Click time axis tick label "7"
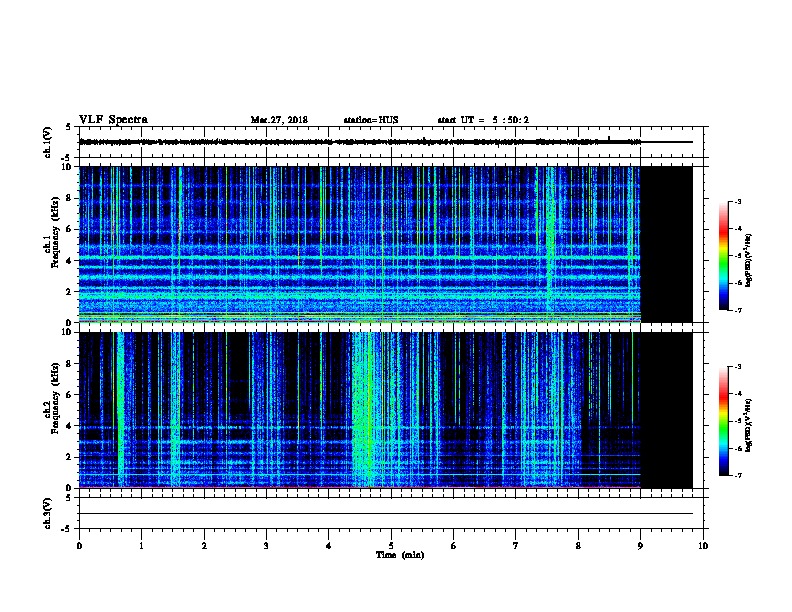The width and height of the screenshot is (792, 612). [x=516, y=546]
